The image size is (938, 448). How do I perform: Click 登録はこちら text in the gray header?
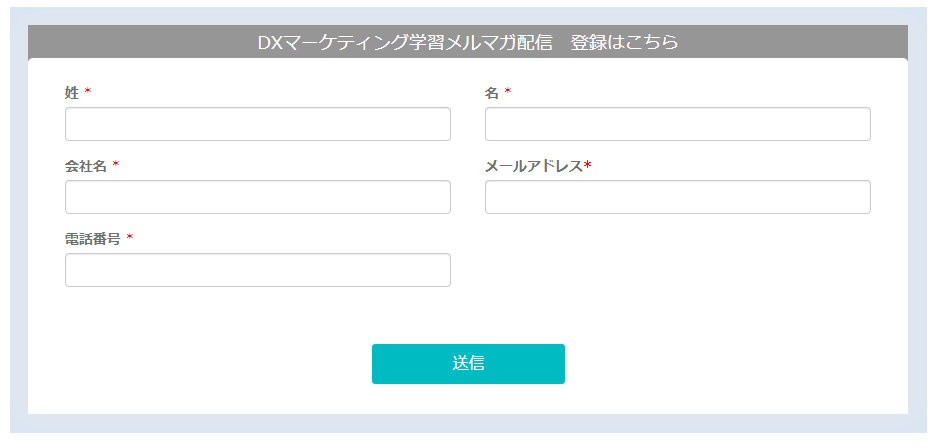tap(625, 42)
